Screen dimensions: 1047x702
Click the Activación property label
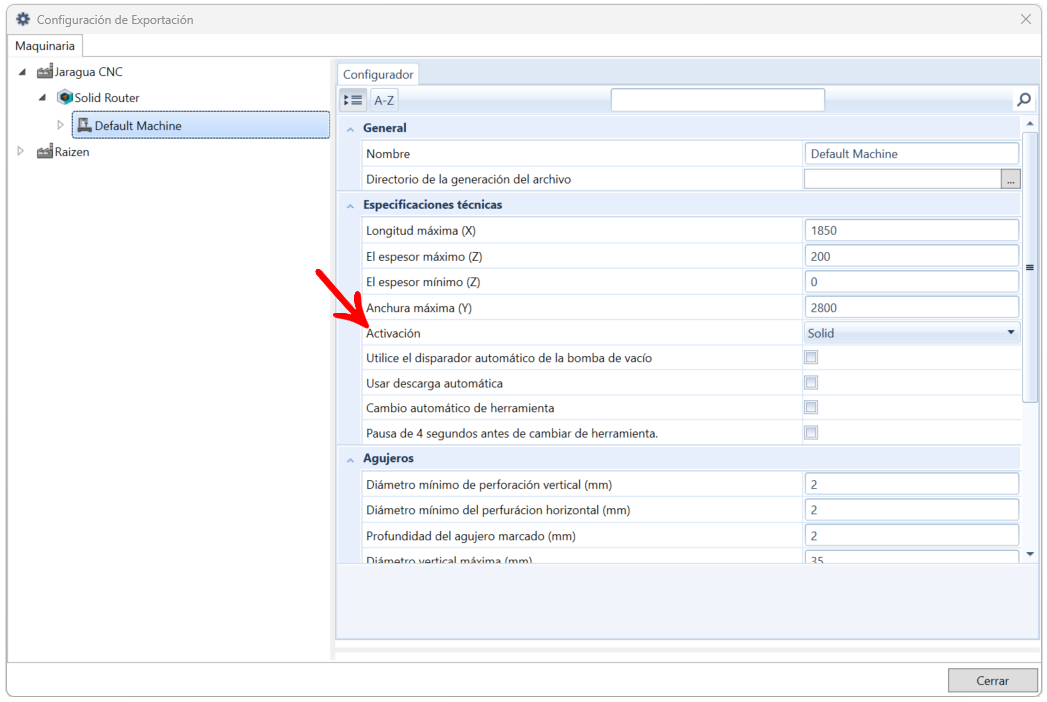click(x=393, y=333)
